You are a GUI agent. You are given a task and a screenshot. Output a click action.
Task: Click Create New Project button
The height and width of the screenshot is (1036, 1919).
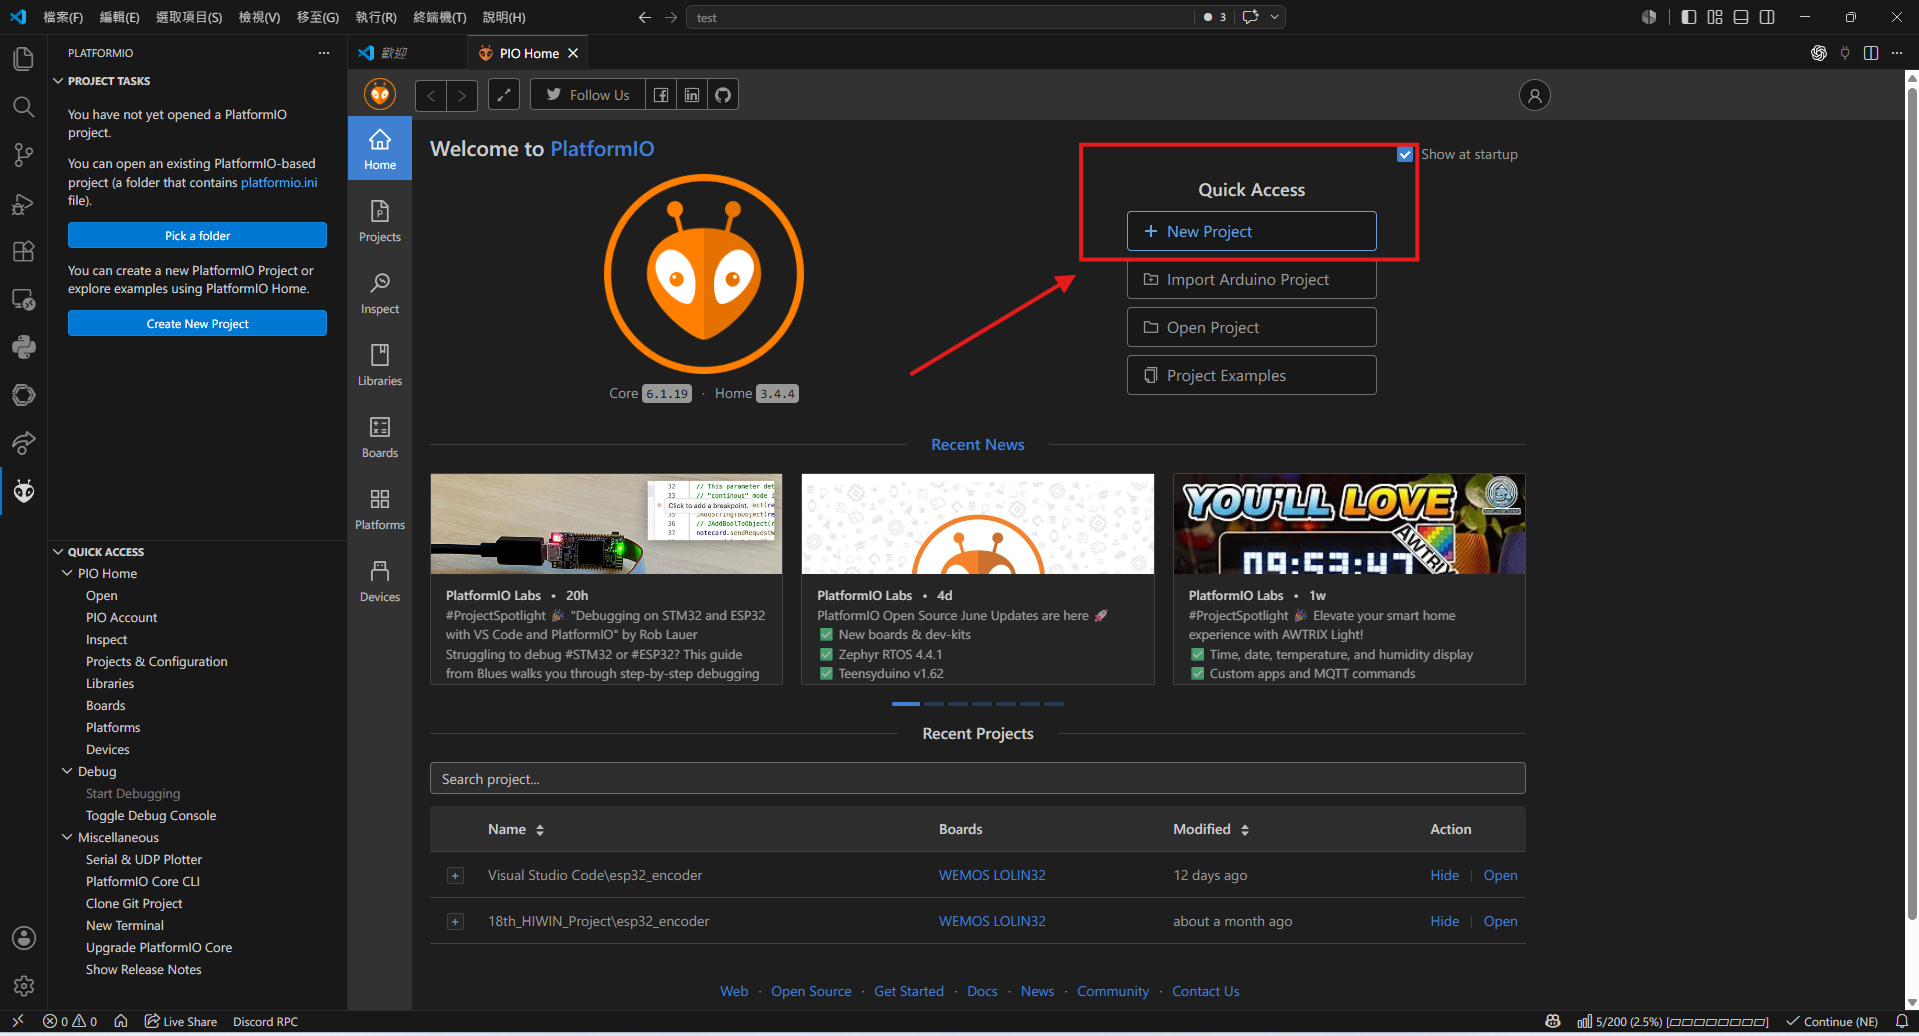pyautogui.click(x=197, y=323)
